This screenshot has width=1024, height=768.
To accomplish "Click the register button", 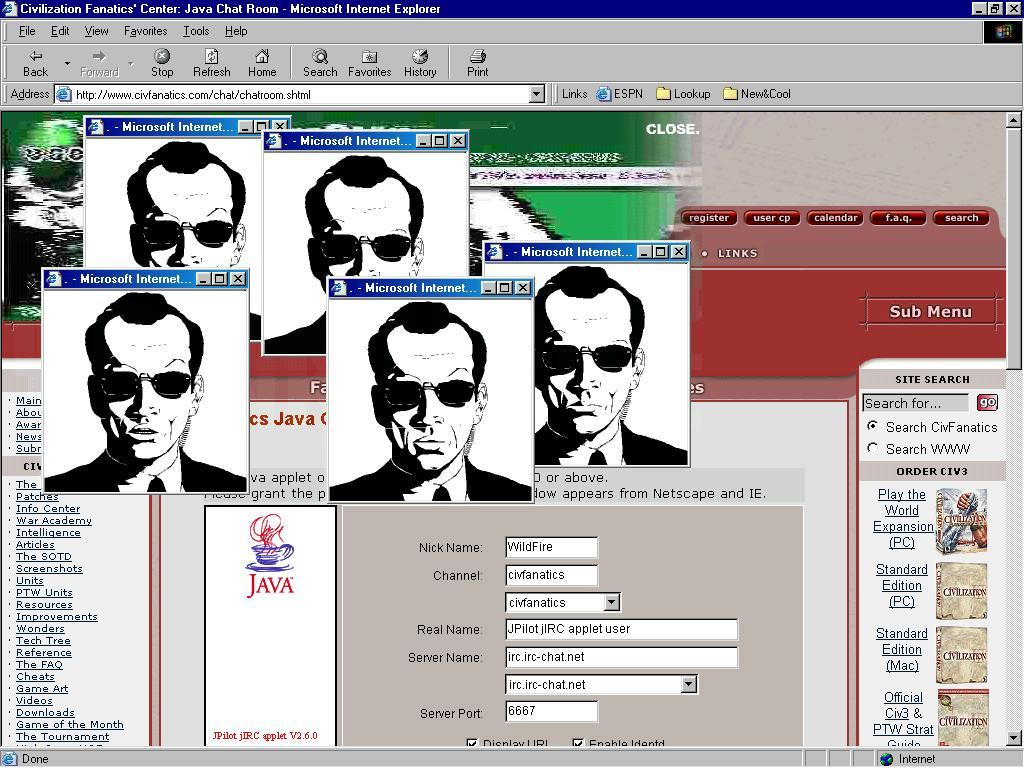I will point(709,218).
